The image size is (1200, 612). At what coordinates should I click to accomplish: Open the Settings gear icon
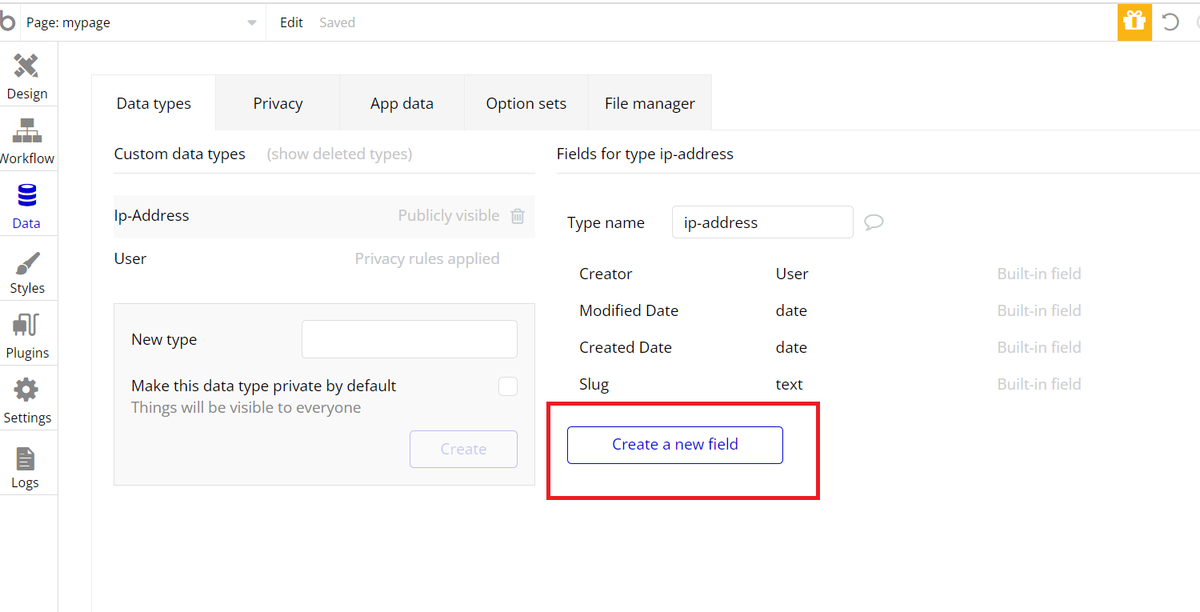pos(27,392)
